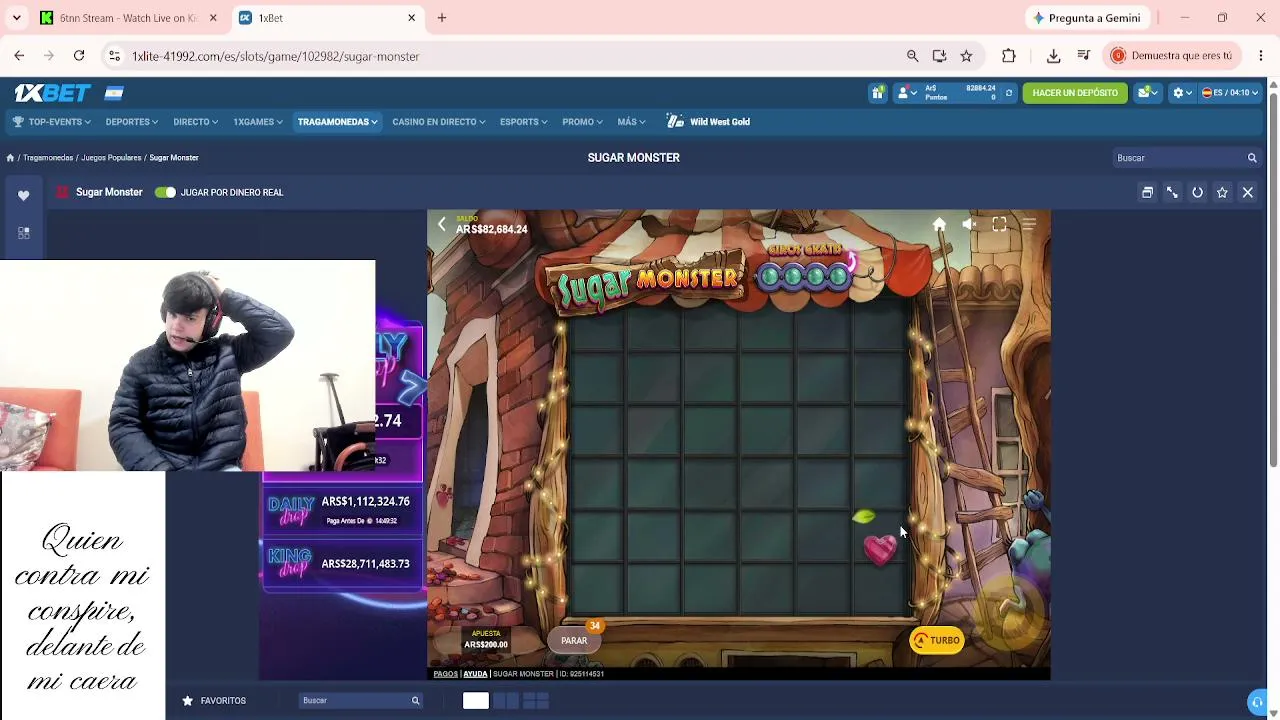The width and height of the screenshot is (1280, 720).
Task: Open the gift bonuses icon in header
Action: click(x=877, y=93)
